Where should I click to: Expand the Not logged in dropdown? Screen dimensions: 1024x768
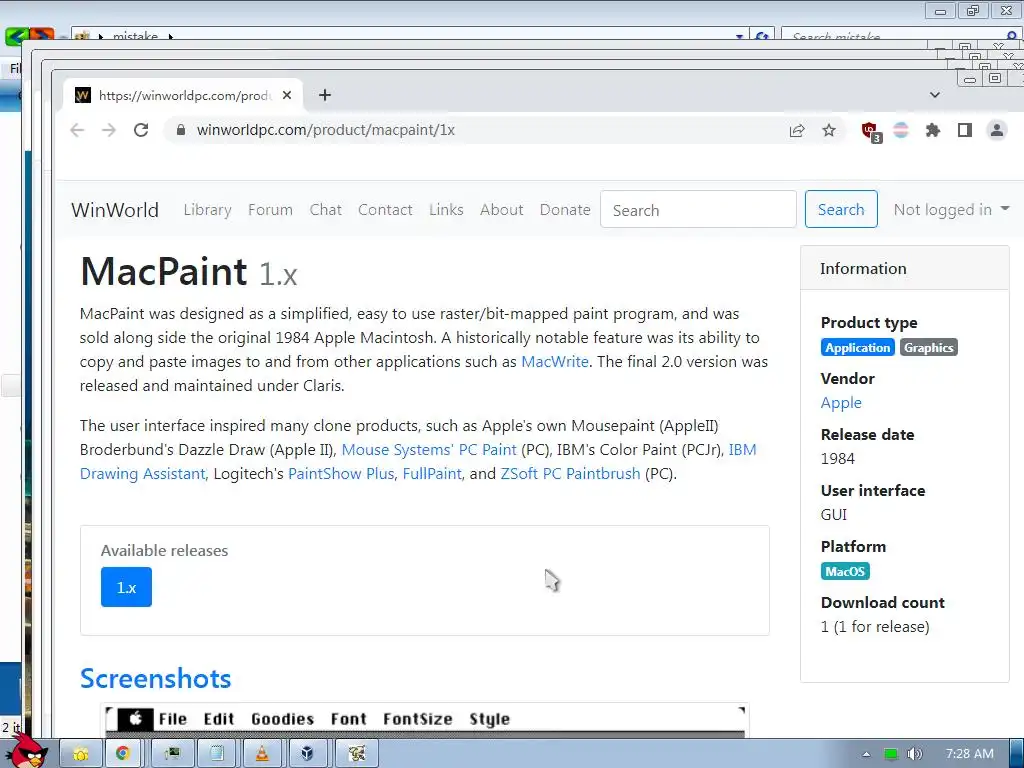[x=952, y=210]
